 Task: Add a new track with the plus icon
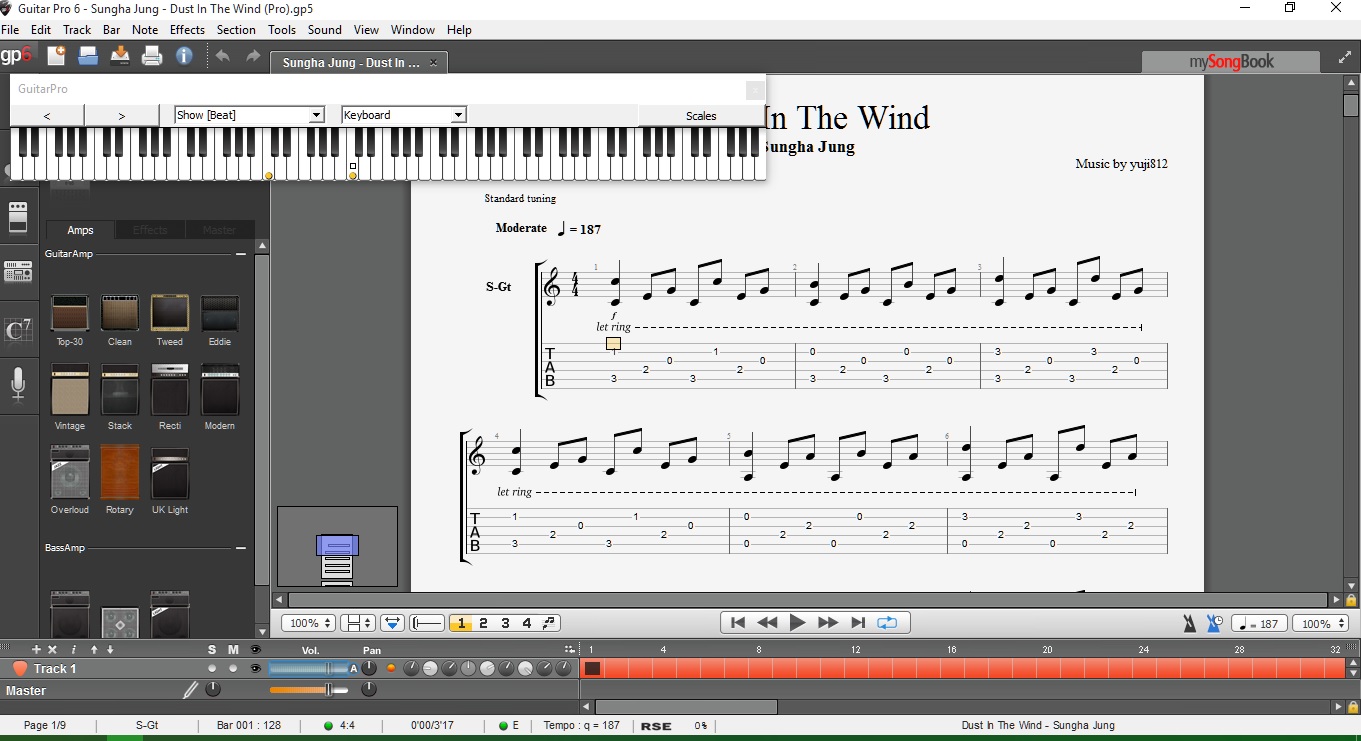pos(36,650)
